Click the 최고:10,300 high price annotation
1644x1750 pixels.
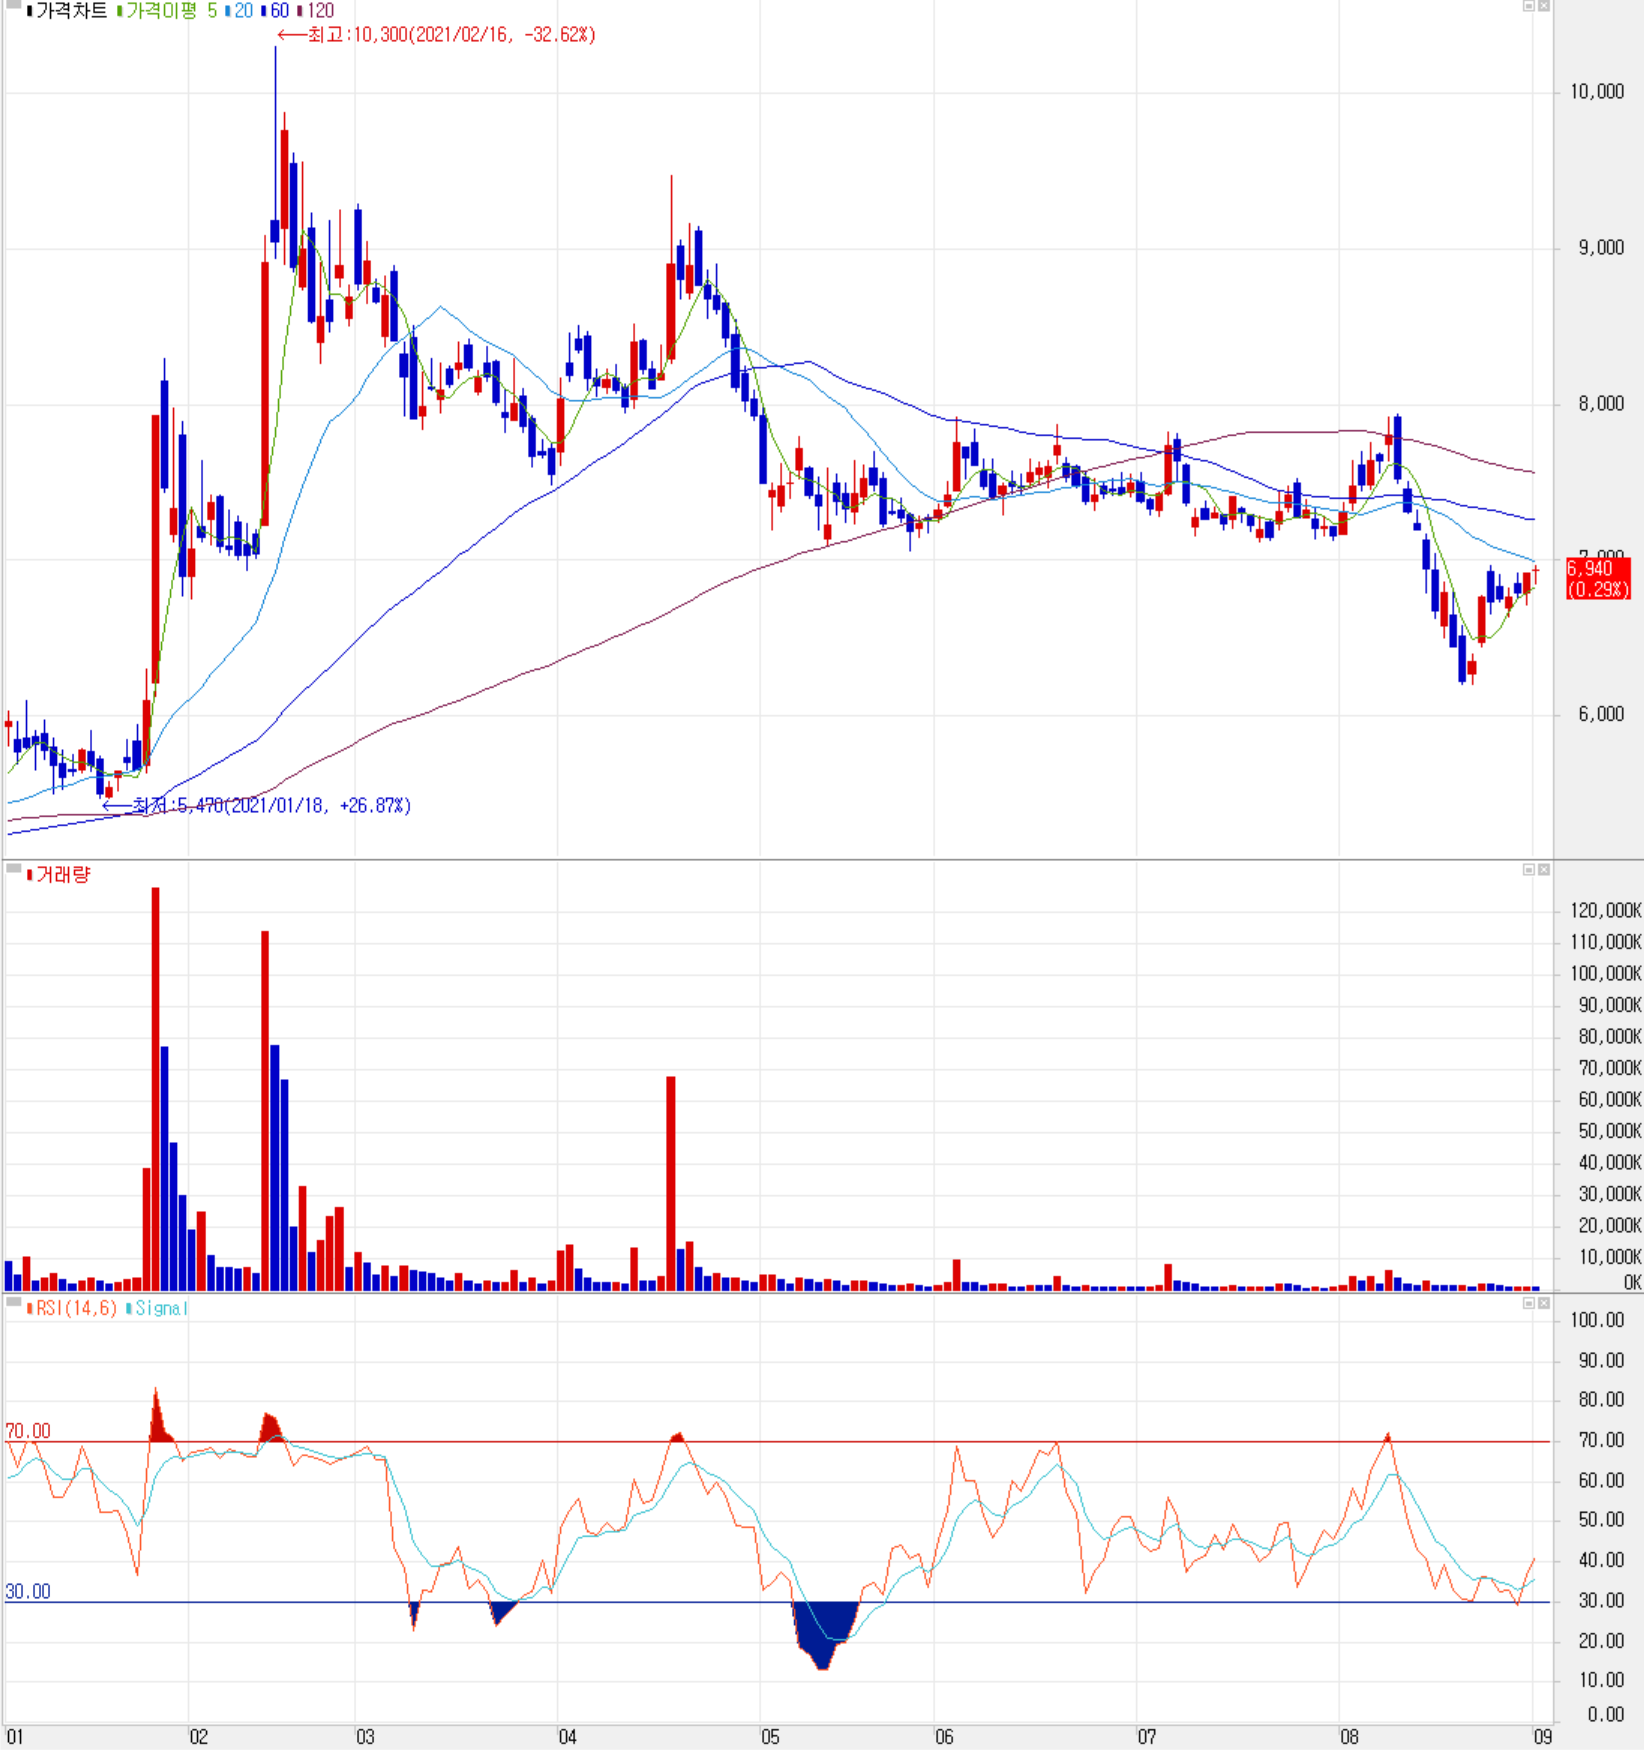click(437, 35)
